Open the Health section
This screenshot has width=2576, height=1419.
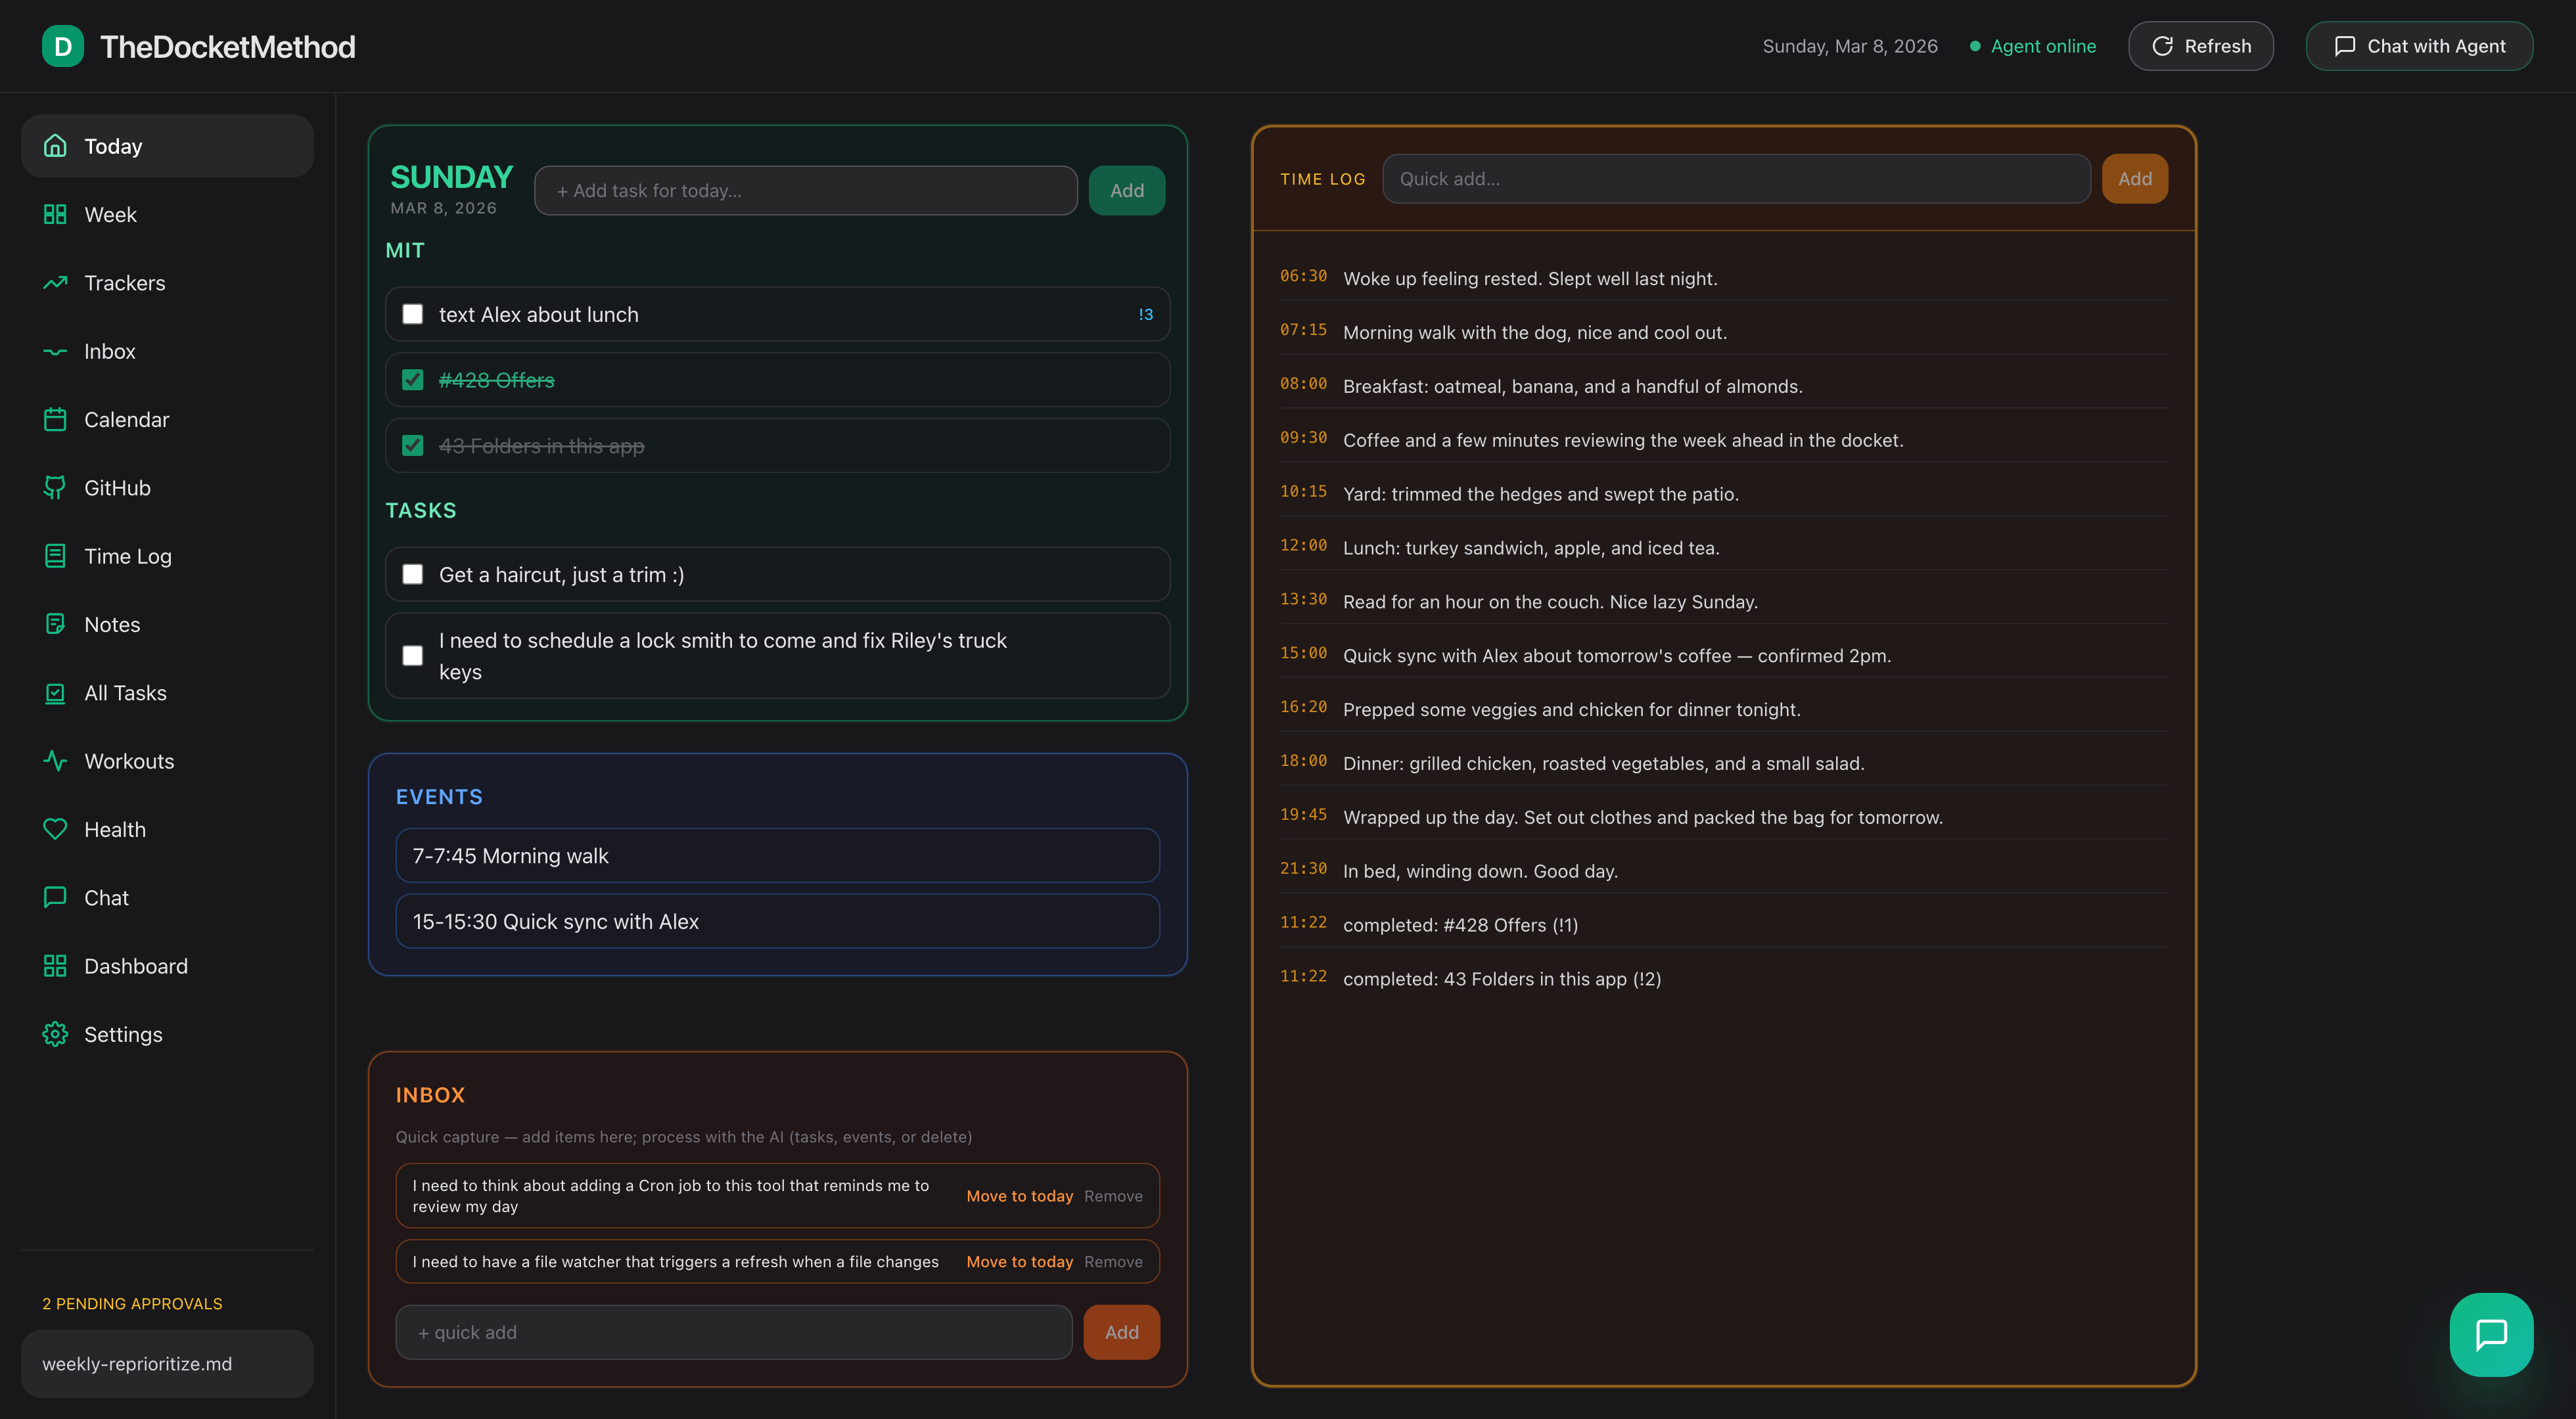pos(116,828)
